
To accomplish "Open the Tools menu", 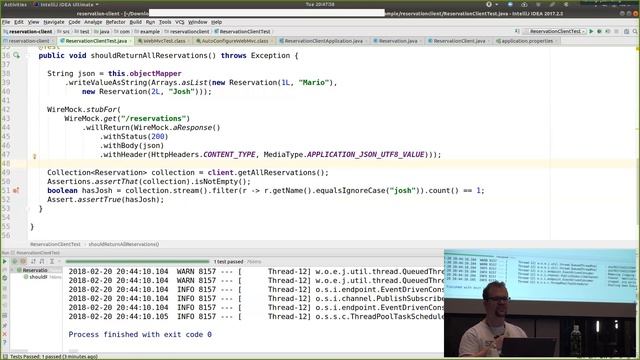I will (165, 22).
